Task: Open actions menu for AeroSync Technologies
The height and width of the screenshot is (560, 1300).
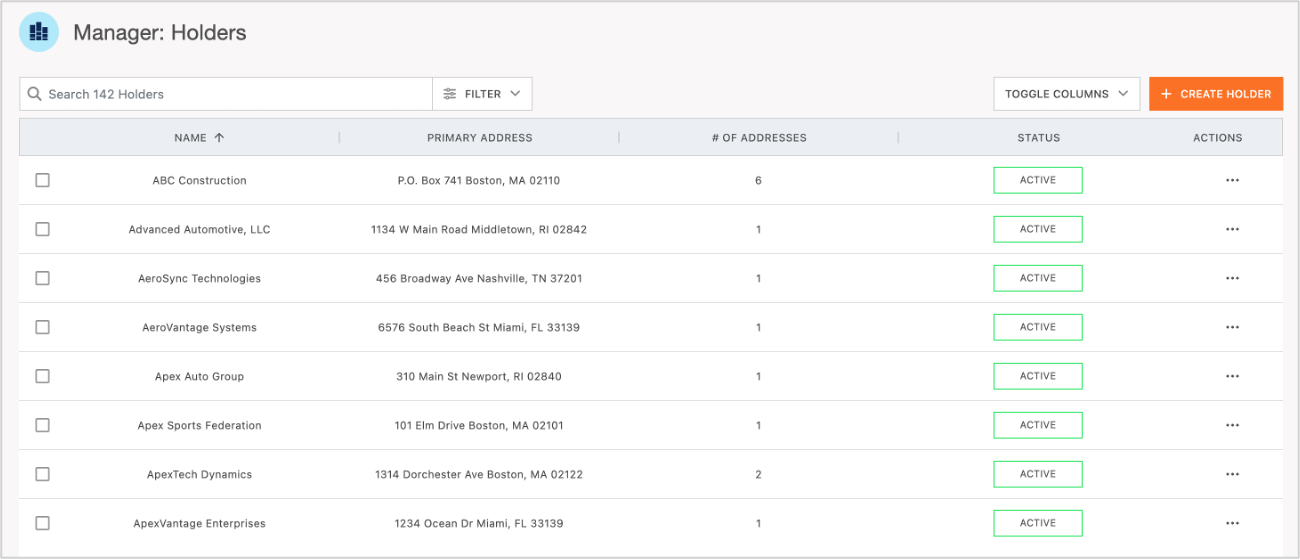Action: pos(1232,278)
